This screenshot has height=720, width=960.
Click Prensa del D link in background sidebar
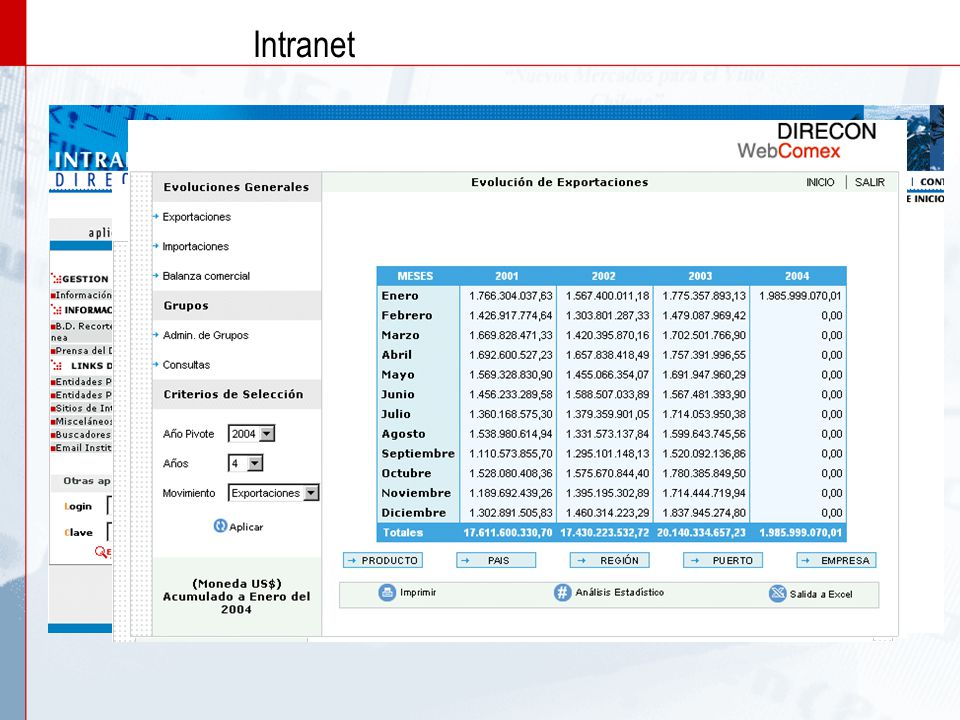(x=84, y=351)
